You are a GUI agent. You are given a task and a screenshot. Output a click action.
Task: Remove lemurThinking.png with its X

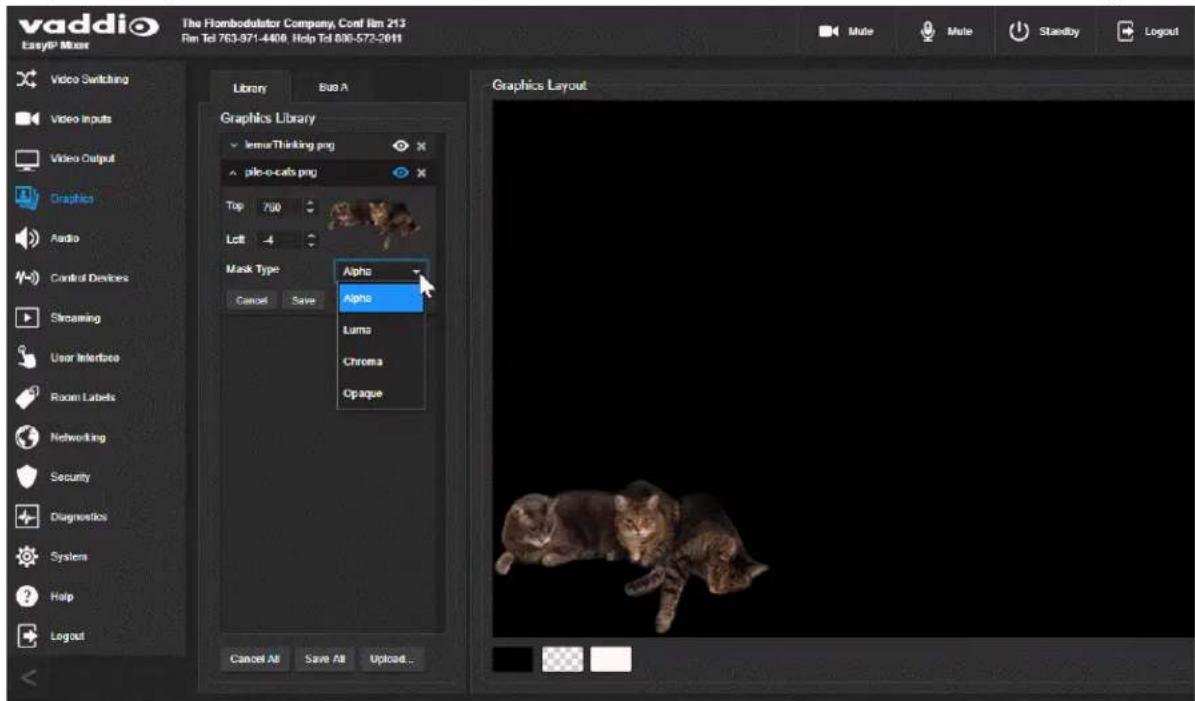pos(421,146)
